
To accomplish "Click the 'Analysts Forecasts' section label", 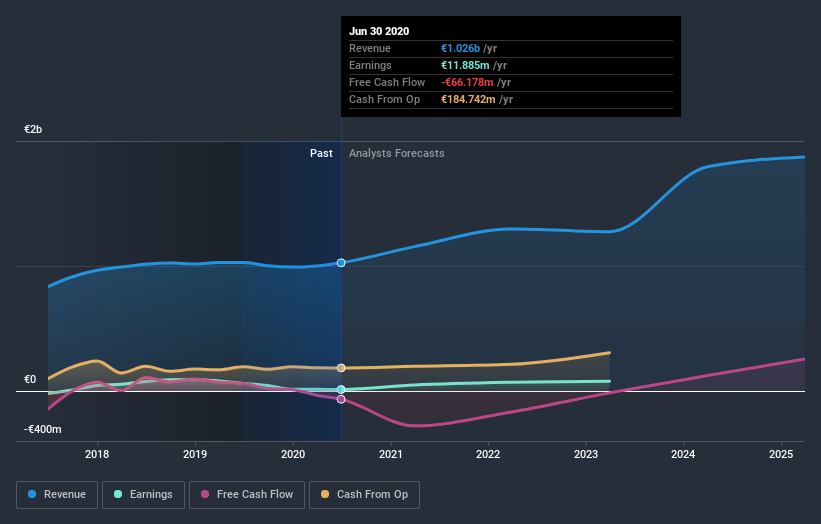I will 397,153.
